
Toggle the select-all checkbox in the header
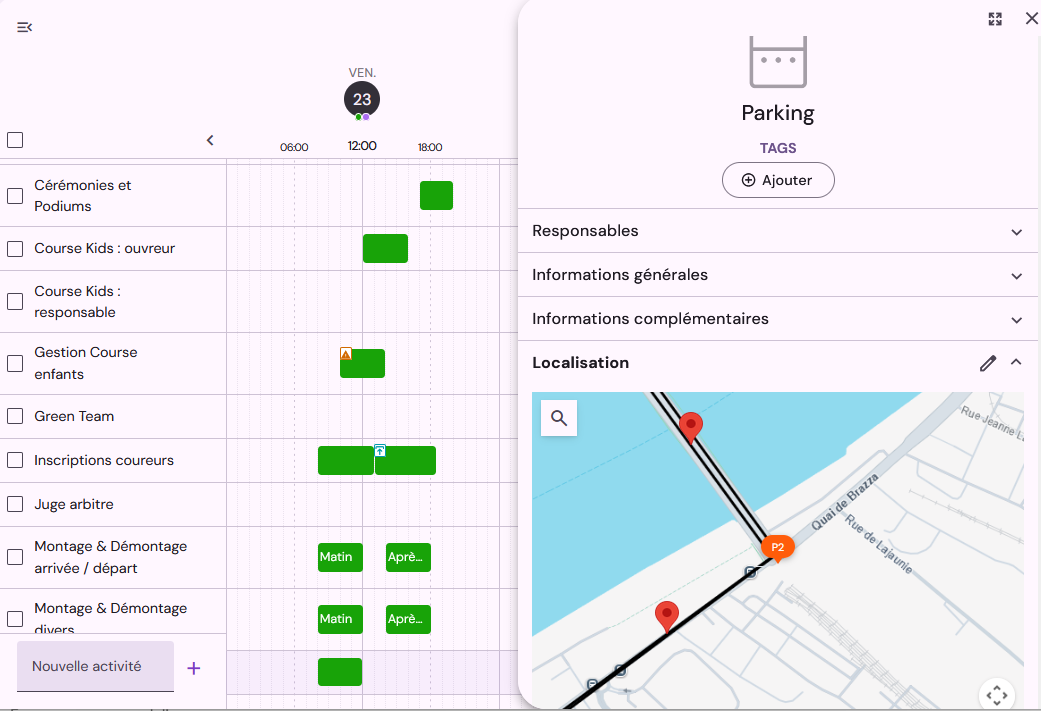tap(15, 140)
